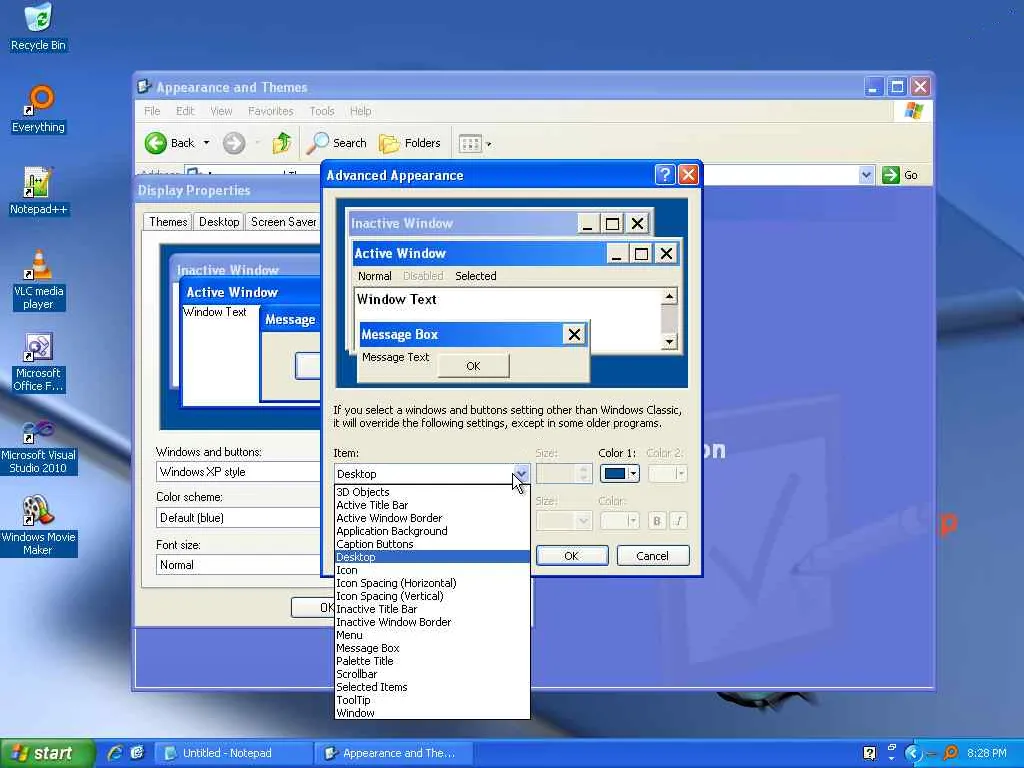The height and width of the screenshot is (768, 1024).
Task: Open the File menu
Action: (152, 111)
